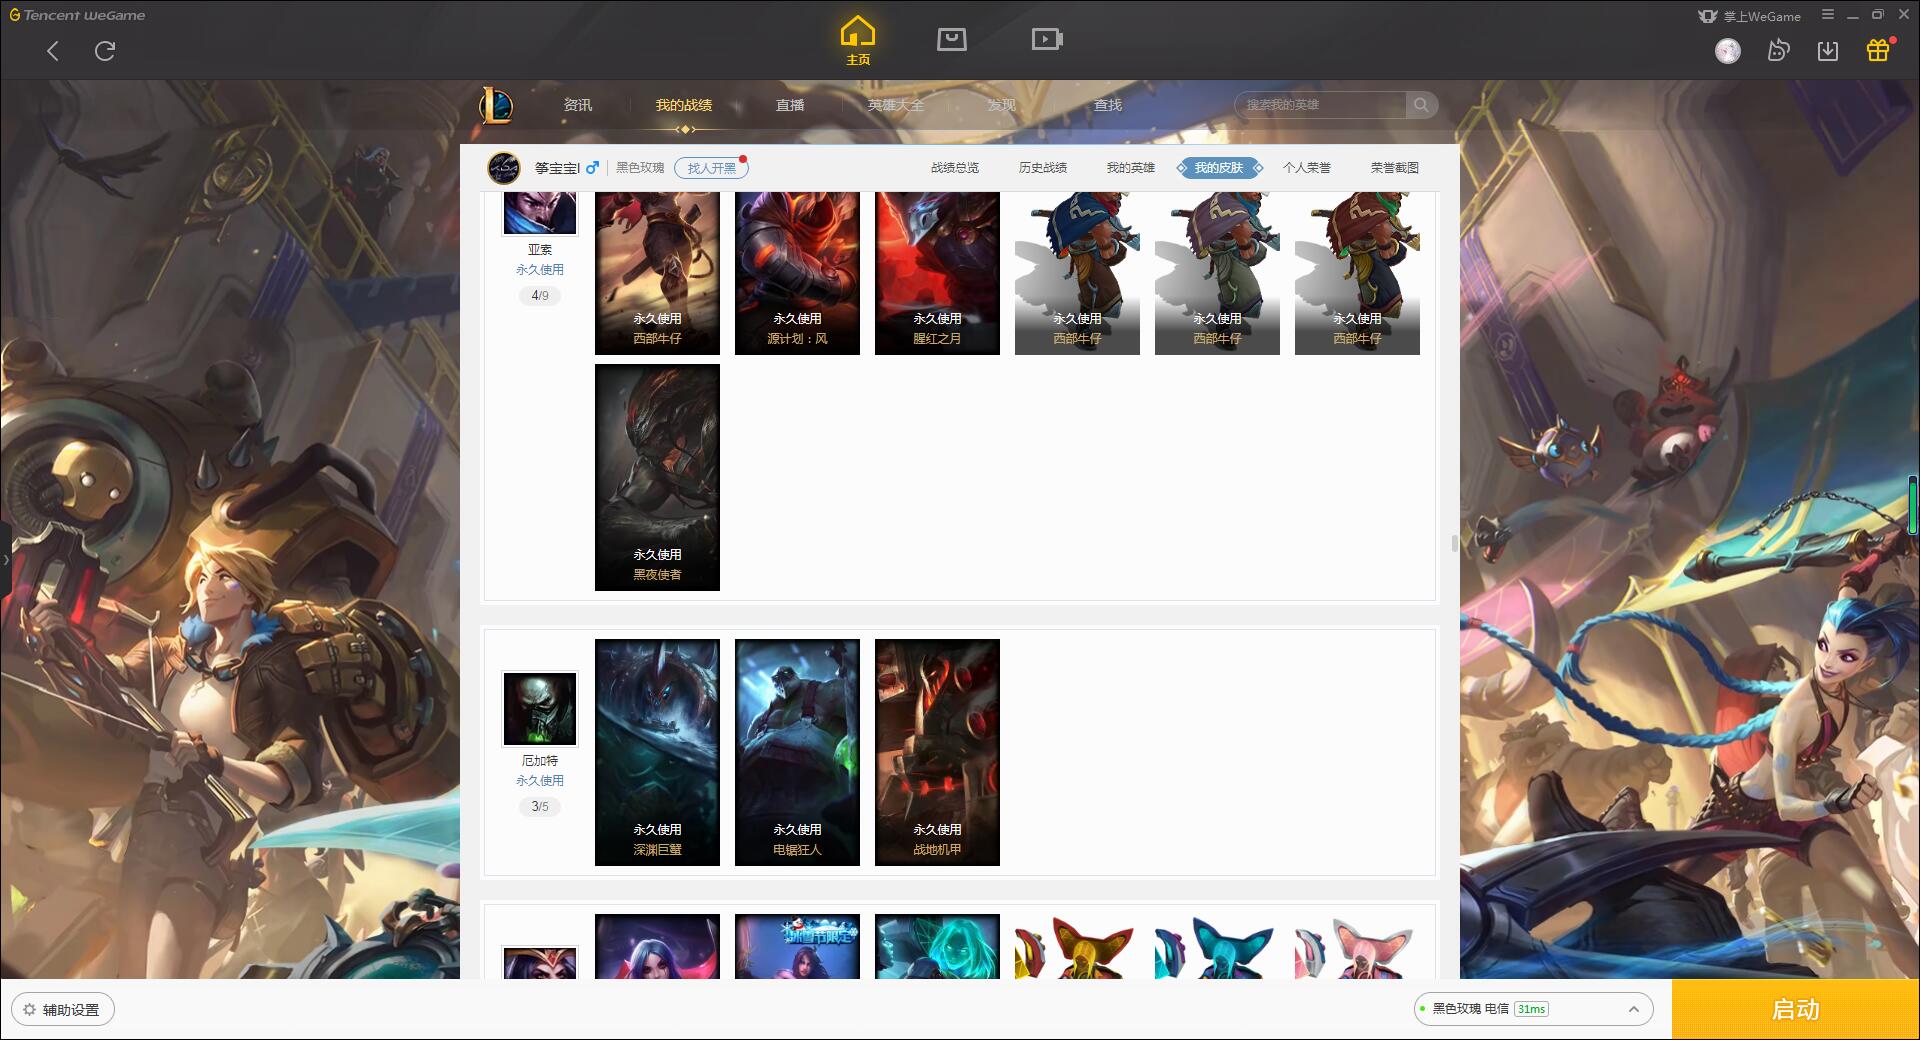Screen dimensions: 1920x1040
Task: Open the 英雄大全 heroes tab
Action: pyautogui.click(x=896, y=105)
